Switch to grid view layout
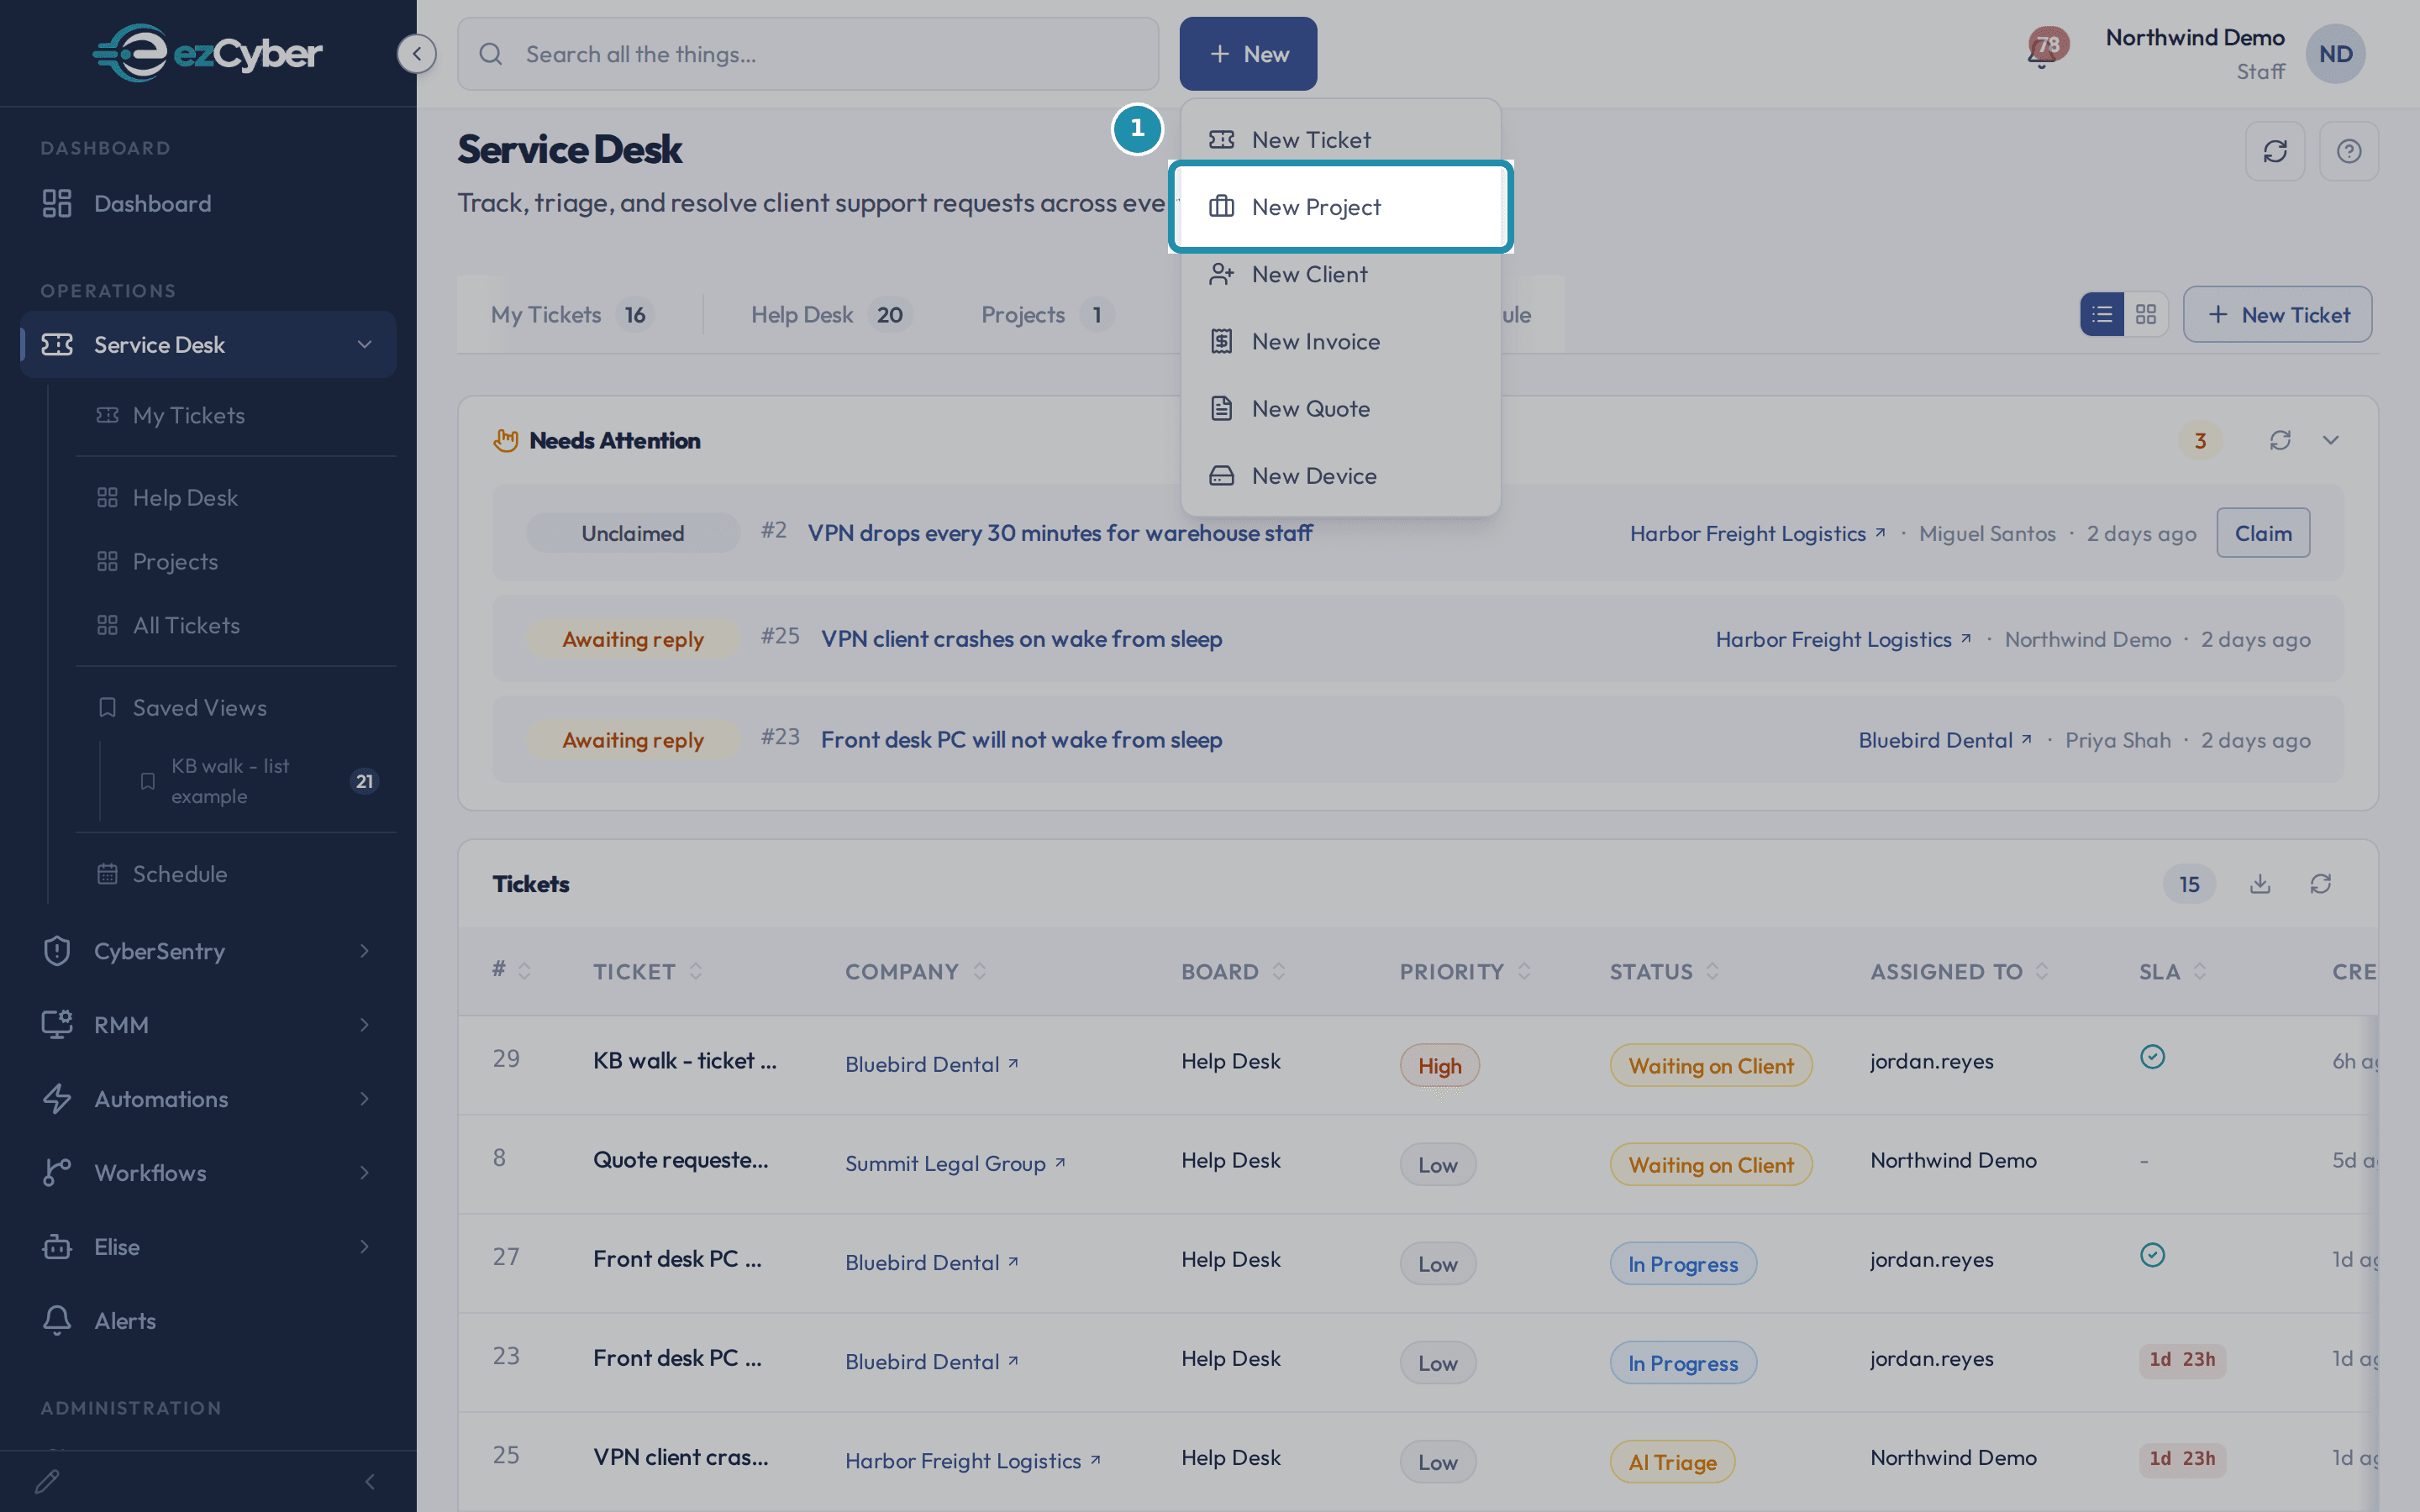 coord(2146,314)
